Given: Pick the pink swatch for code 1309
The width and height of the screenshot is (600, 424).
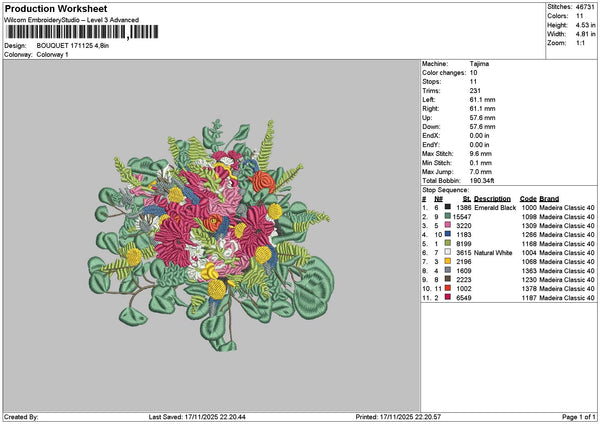Looking at the screenshot, I should (448, 225).
